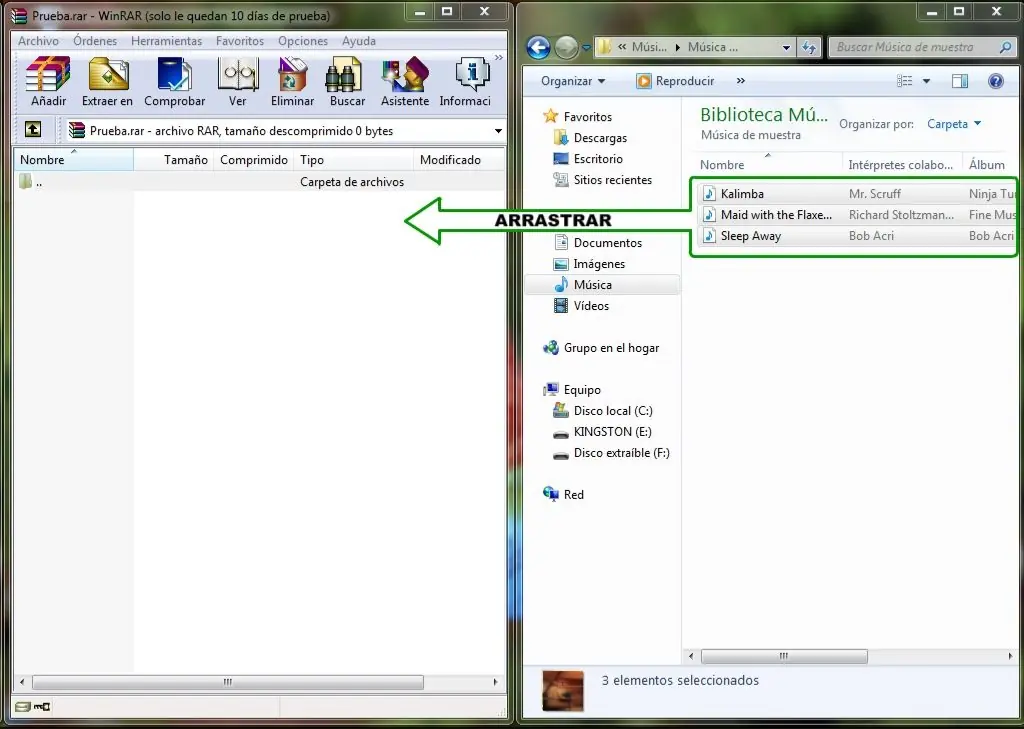Click the Explorer search magnifier icon
Screen dimensions: 1024x729
(x=1006, y=47)
